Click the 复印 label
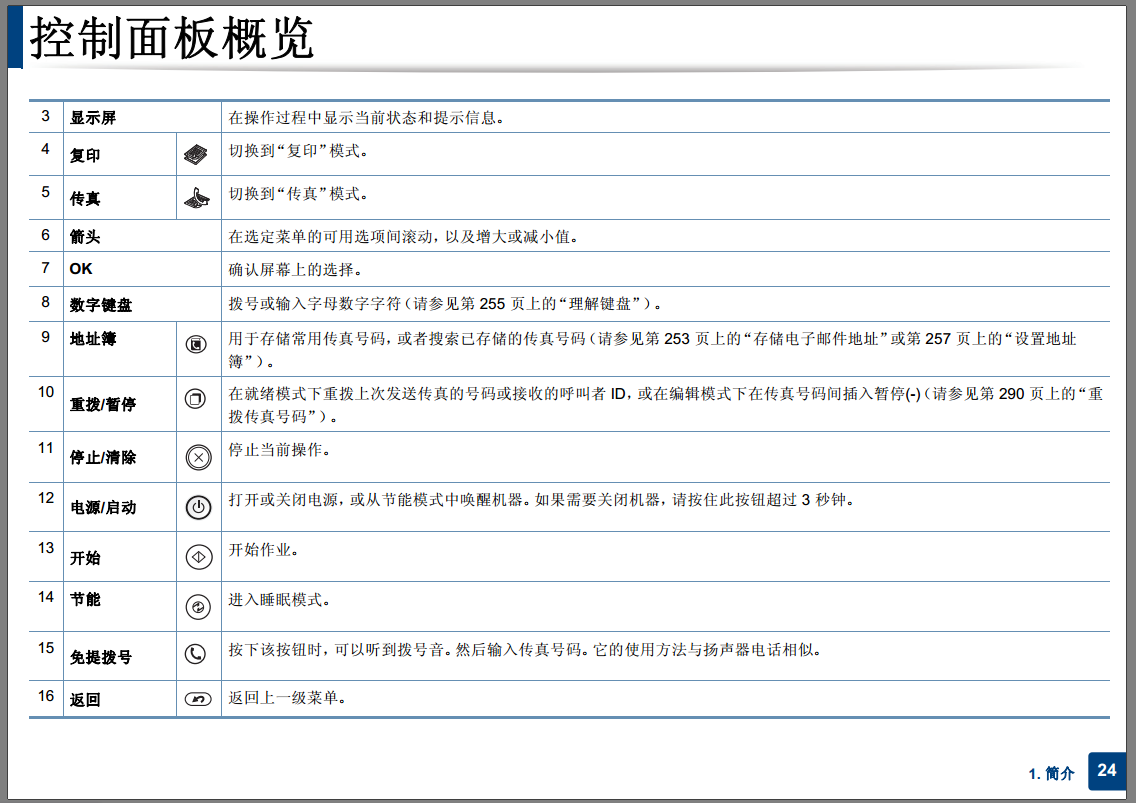The width and height of the screenshot is (1136, 803). coord(85,155)
